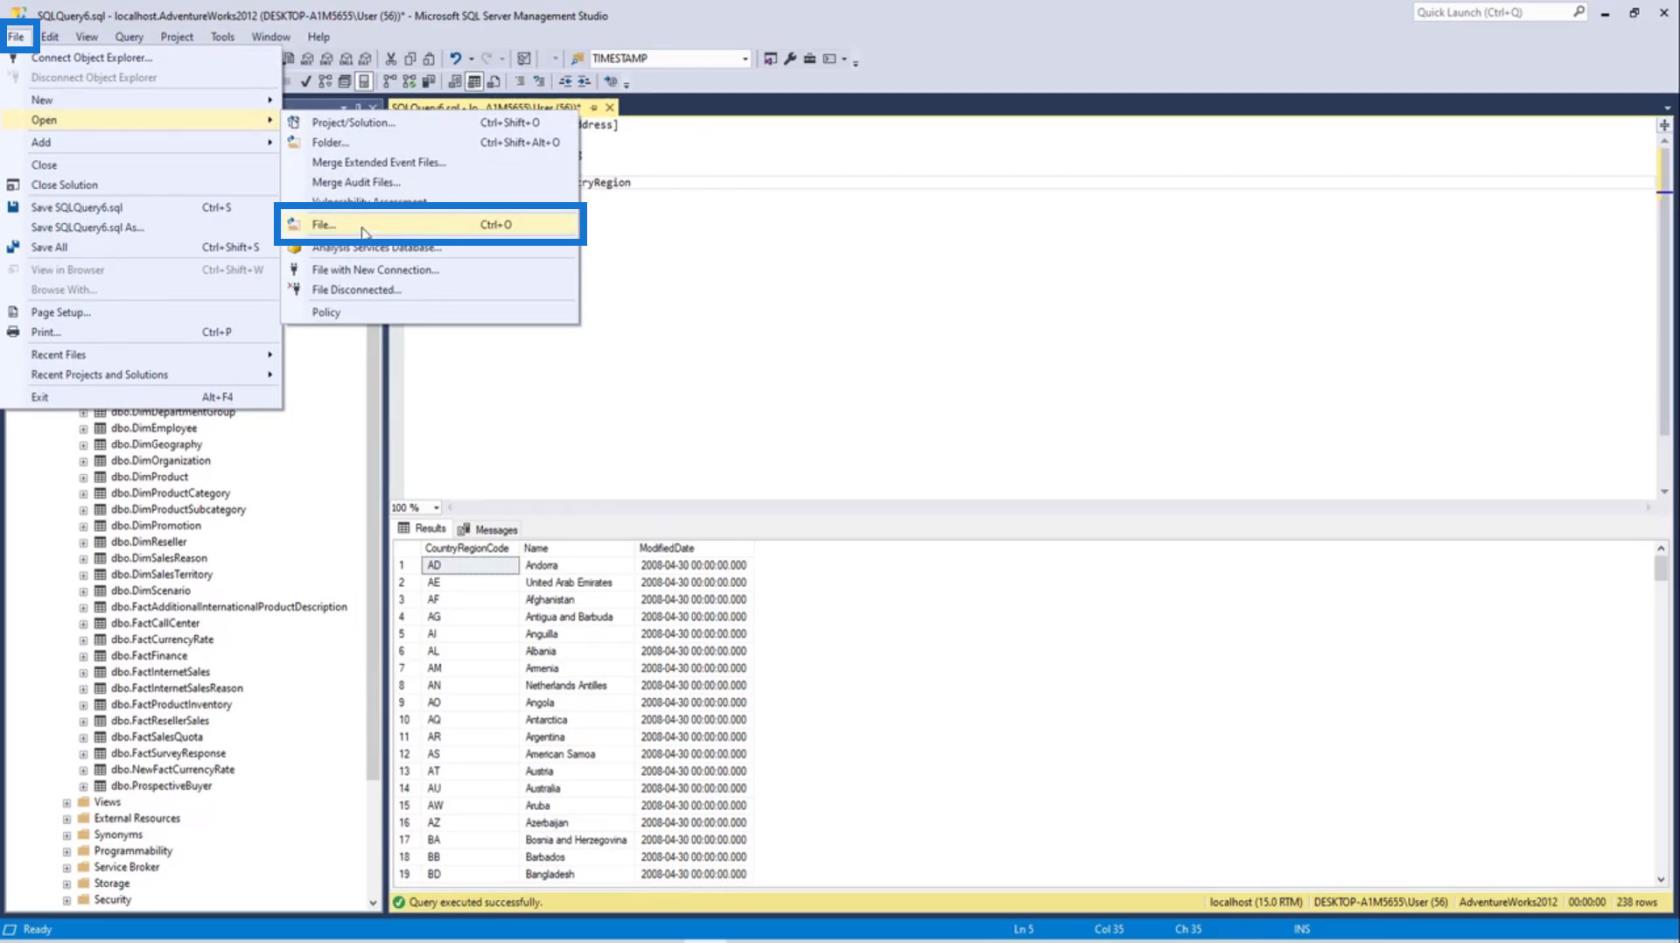Image resolution: width=1680 pixels, height=943 pixels.
Task: Click the Decrease Indent icon
Action: (565, 82)
